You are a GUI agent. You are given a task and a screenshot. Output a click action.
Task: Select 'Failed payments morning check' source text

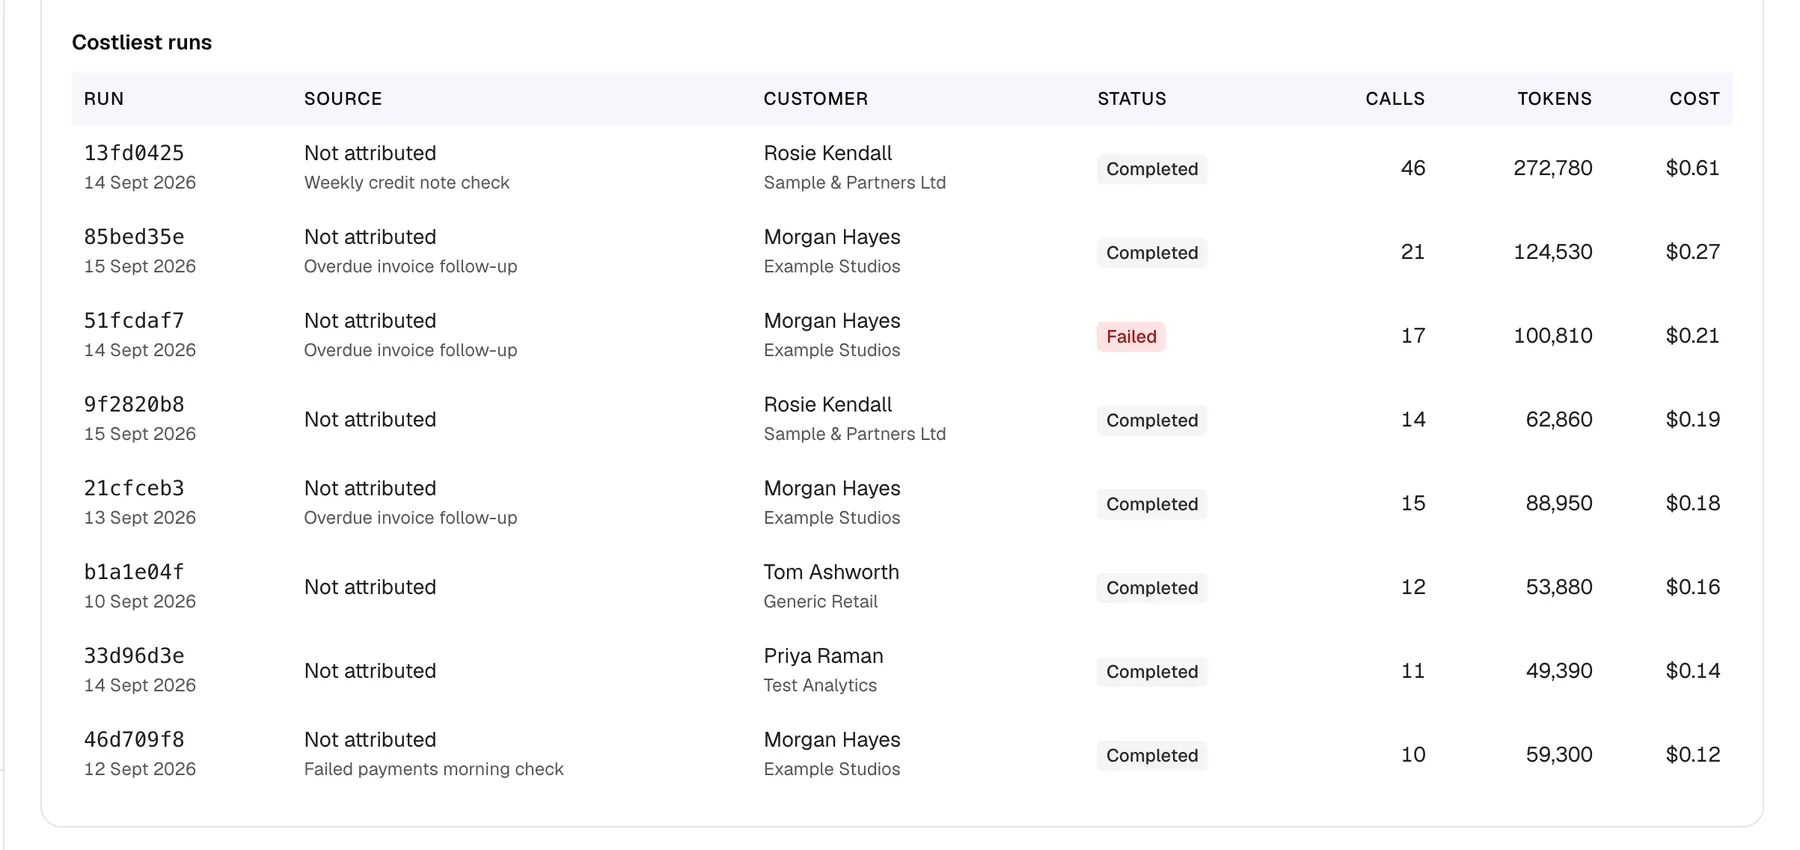click(x=434, y=769)
